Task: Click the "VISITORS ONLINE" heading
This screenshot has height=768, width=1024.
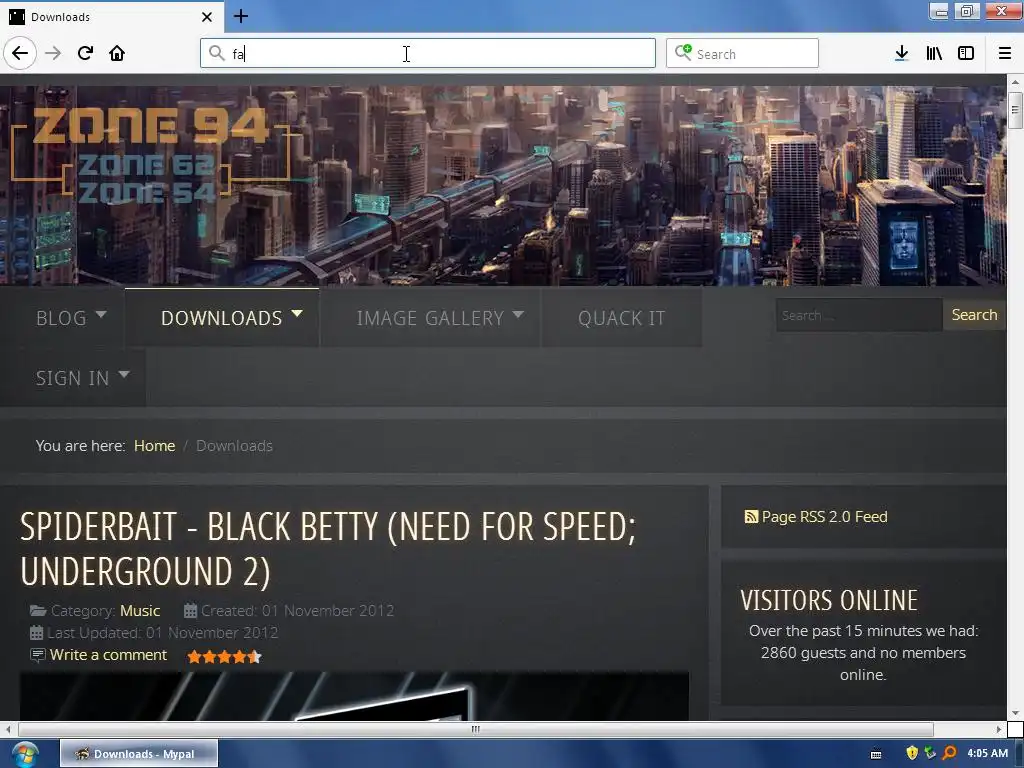Action: point(829,600)
